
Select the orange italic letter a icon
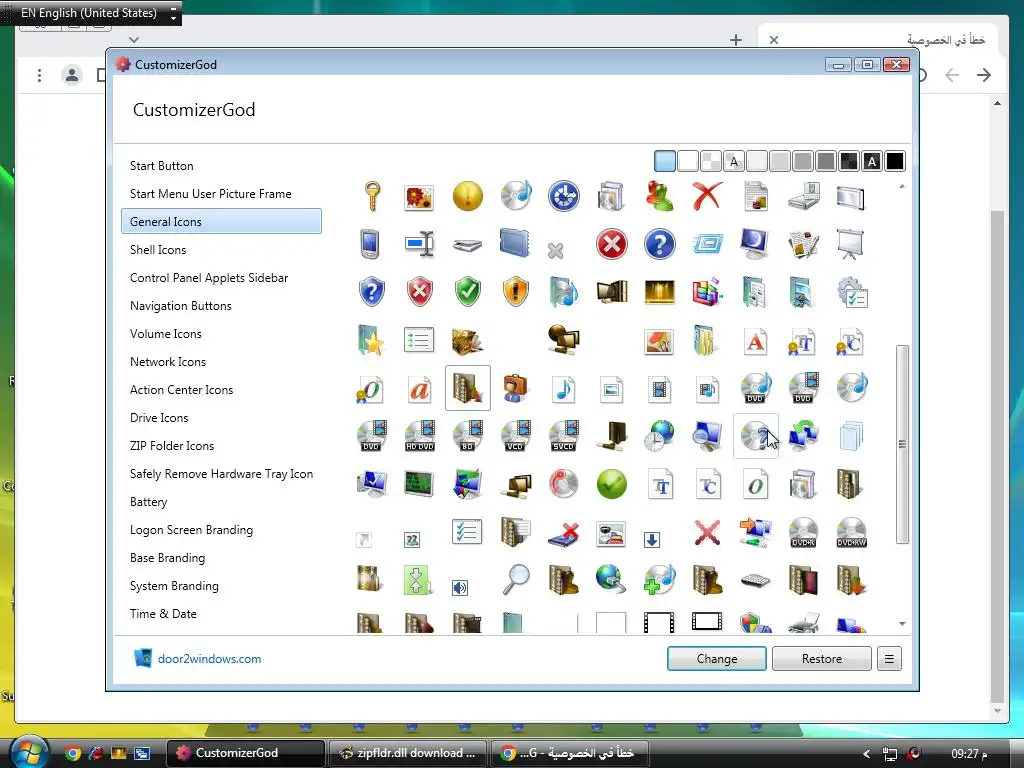(419, 389)
